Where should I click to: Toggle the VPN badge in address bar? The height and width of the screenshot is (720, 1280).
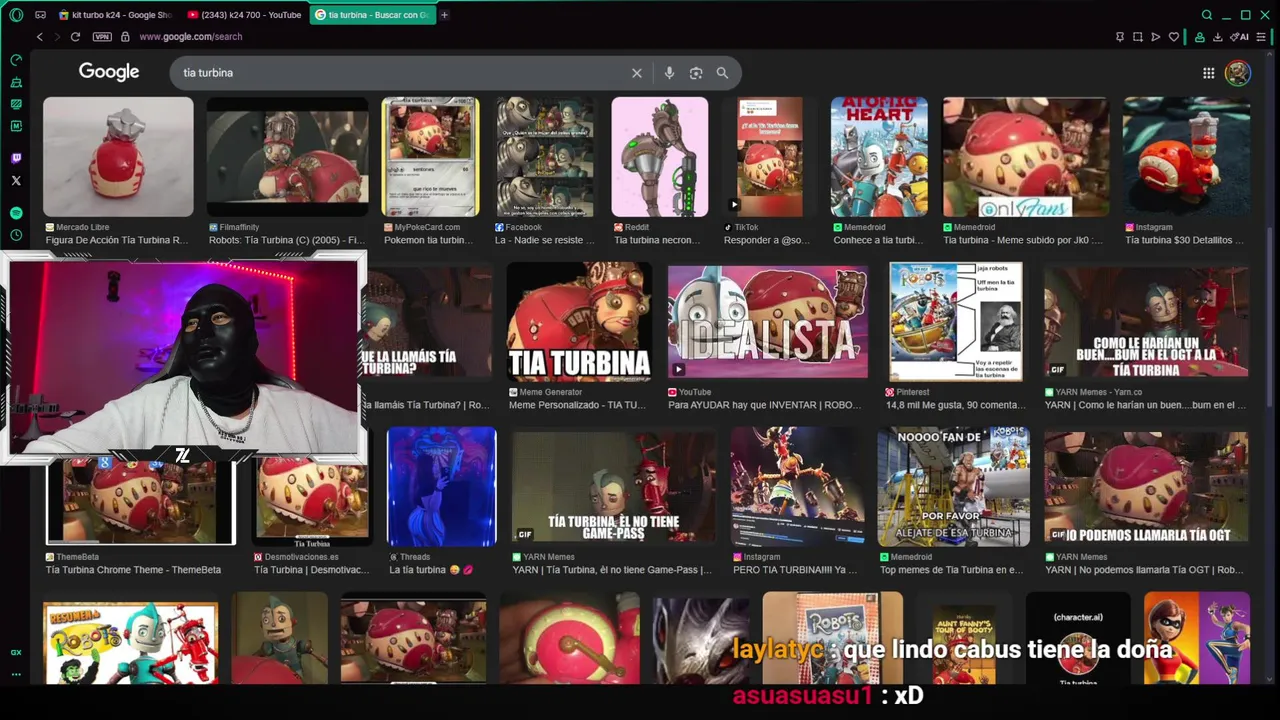pos(102,37)
